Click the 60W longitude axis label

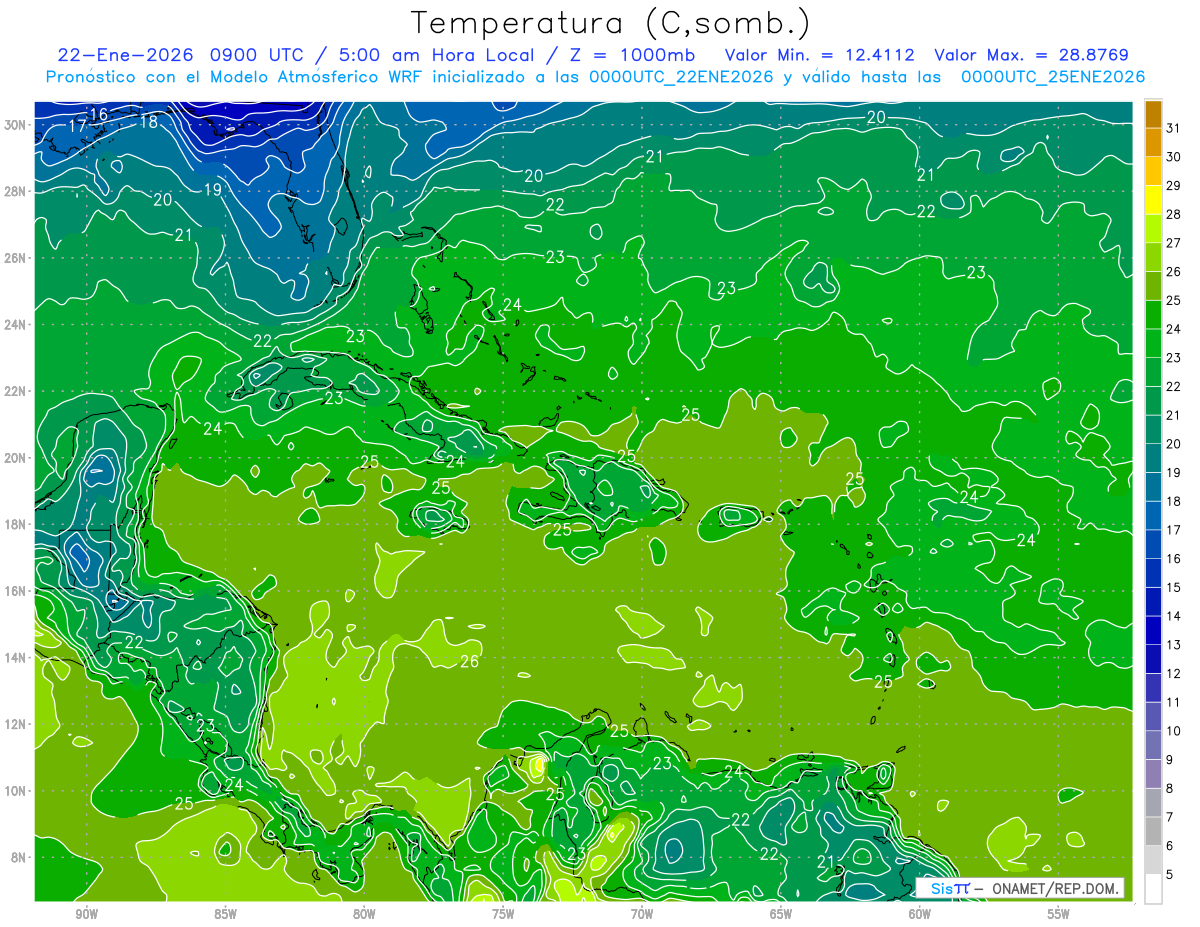tap(920, 914)
